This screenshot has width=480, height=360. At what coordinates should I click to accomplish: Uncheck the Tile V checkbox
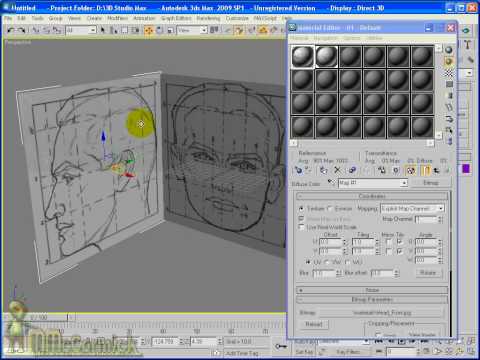[400, 251]
